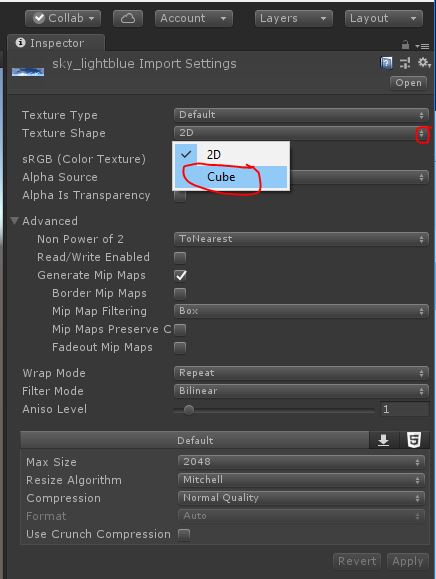Viewport: 436px width, 579px height.
Task: Collapse the Advanced section
Action: [x=14, y=221]
